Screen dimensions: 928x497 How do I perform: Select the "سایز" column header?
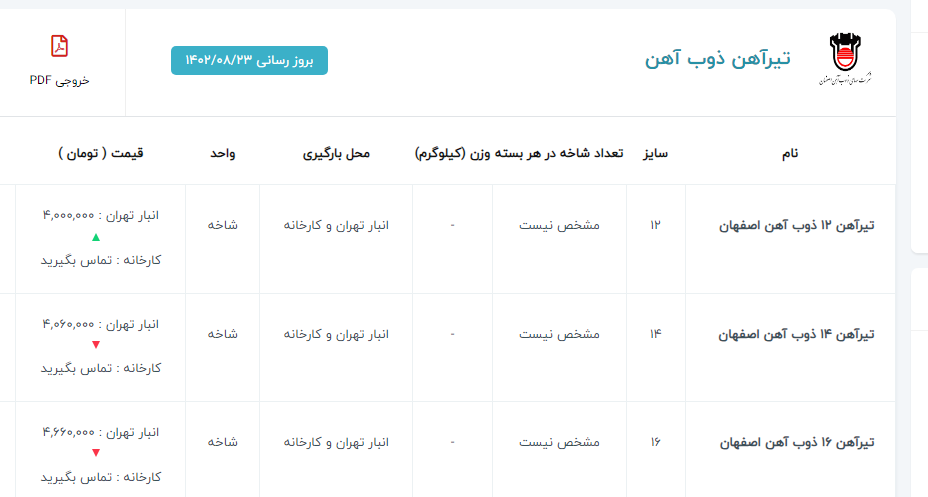[x=655, y=153]
